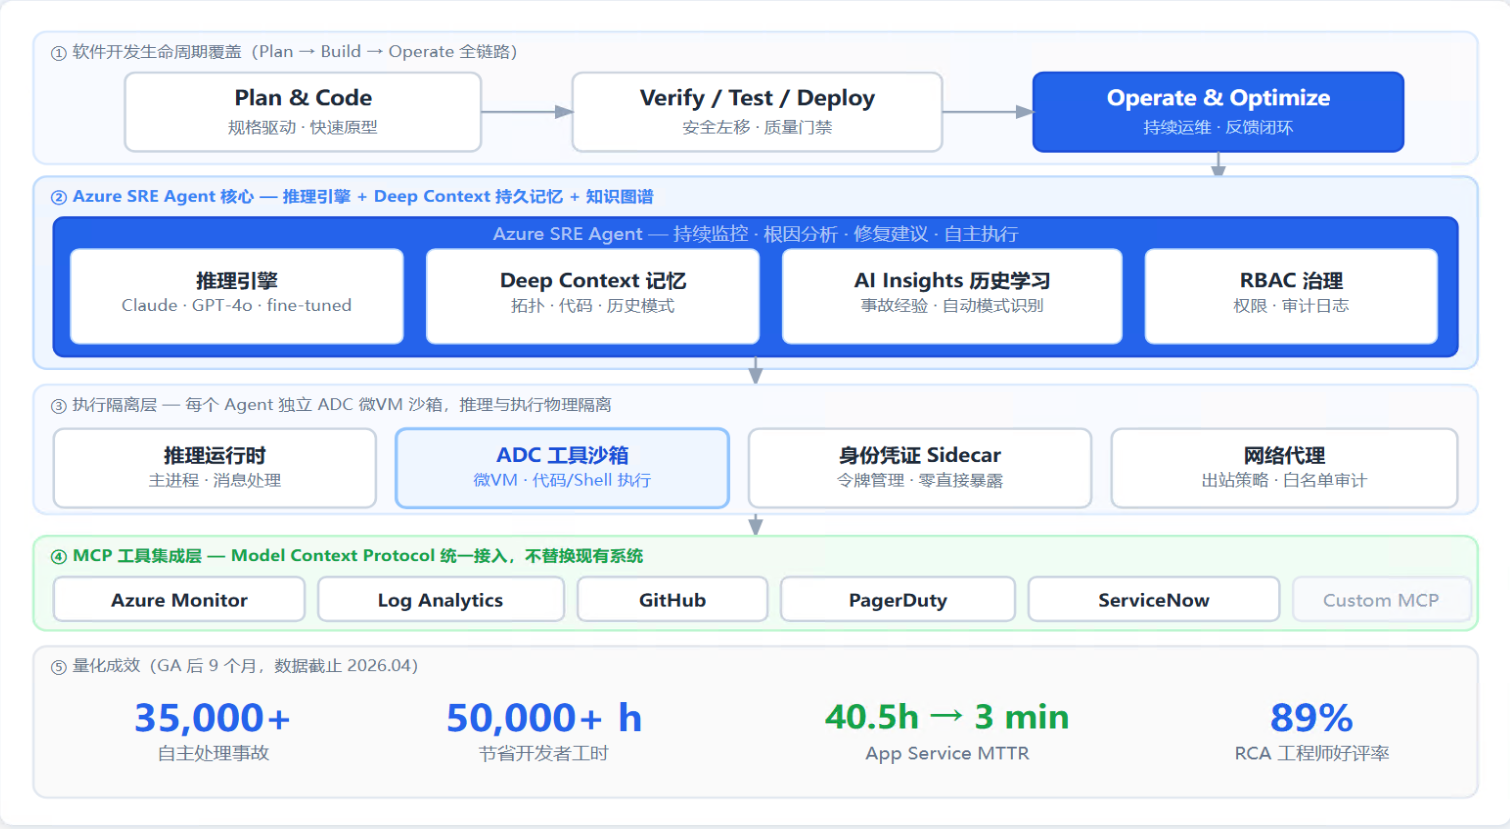Screen dimensions: 1510x829
Task: Click the AI Insights 历史学习 card
Action: pos(952,296)
